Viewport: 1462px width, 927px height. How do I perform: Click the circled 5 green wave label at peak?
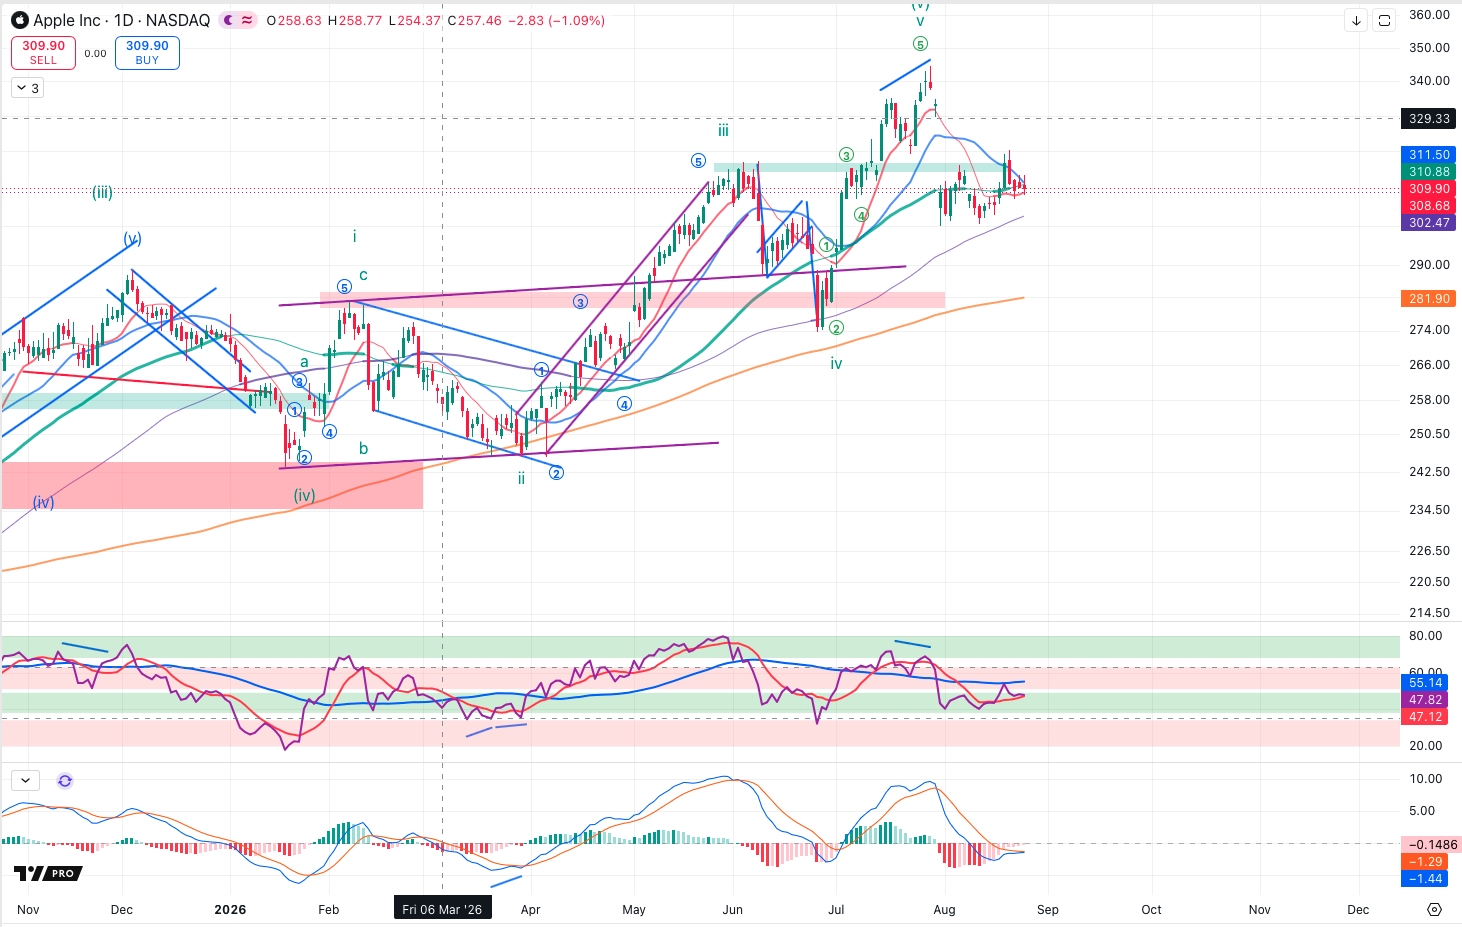[920, 44]
